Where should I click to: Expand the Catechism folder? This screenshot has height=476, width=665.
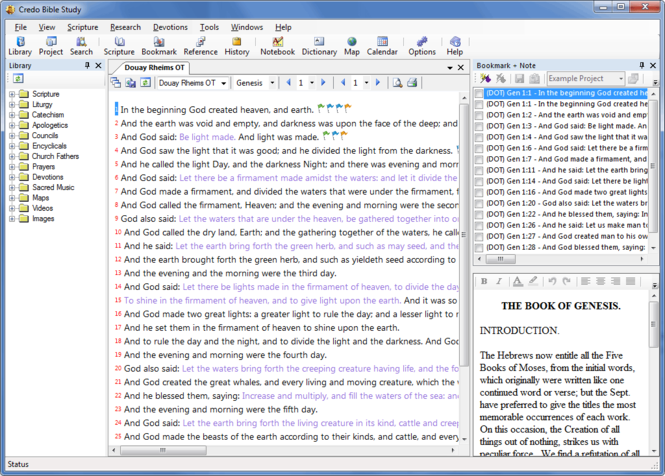pyautogui.click(x=12, y=115)
